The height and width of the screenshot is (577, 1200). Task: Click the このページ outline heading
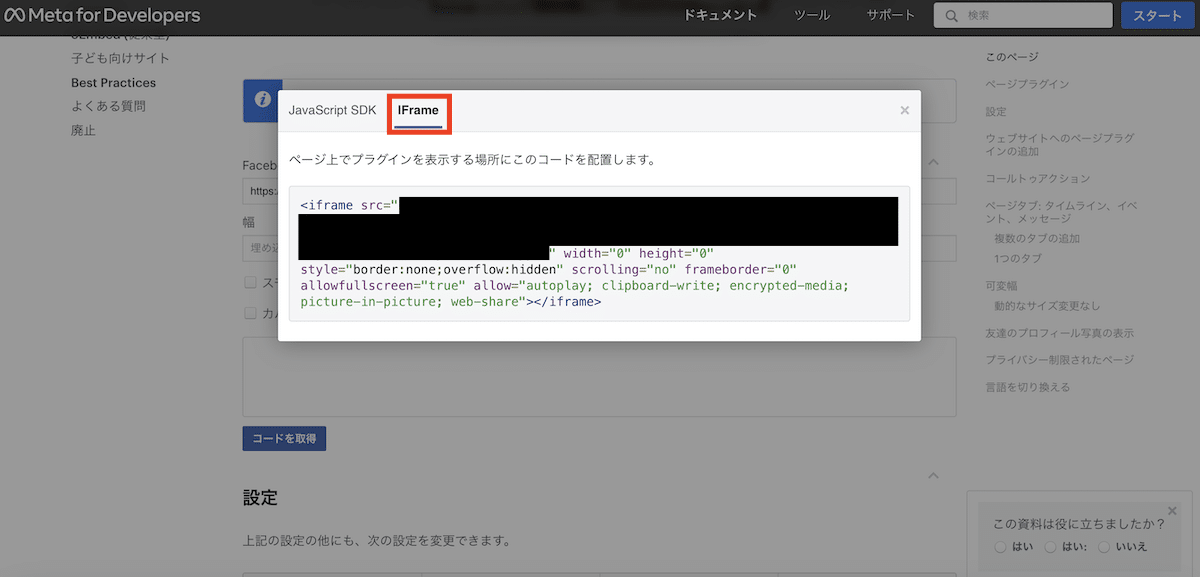(x=1012, y=57)
